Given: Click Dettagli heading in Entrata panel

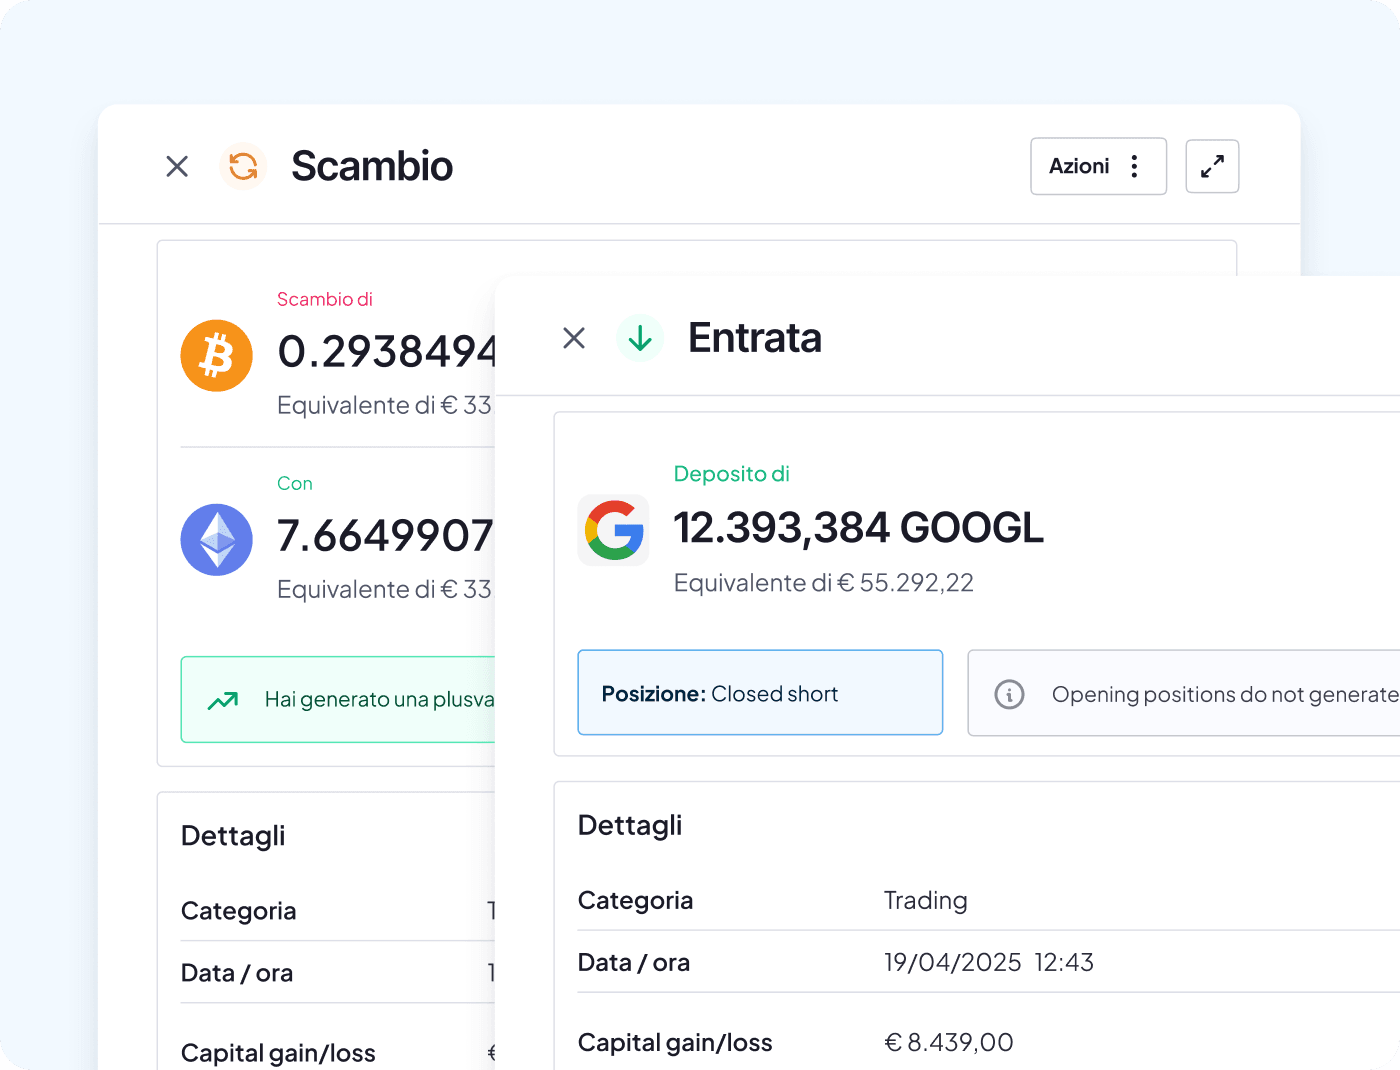Looking at the screenshot, I should (630, 826).
